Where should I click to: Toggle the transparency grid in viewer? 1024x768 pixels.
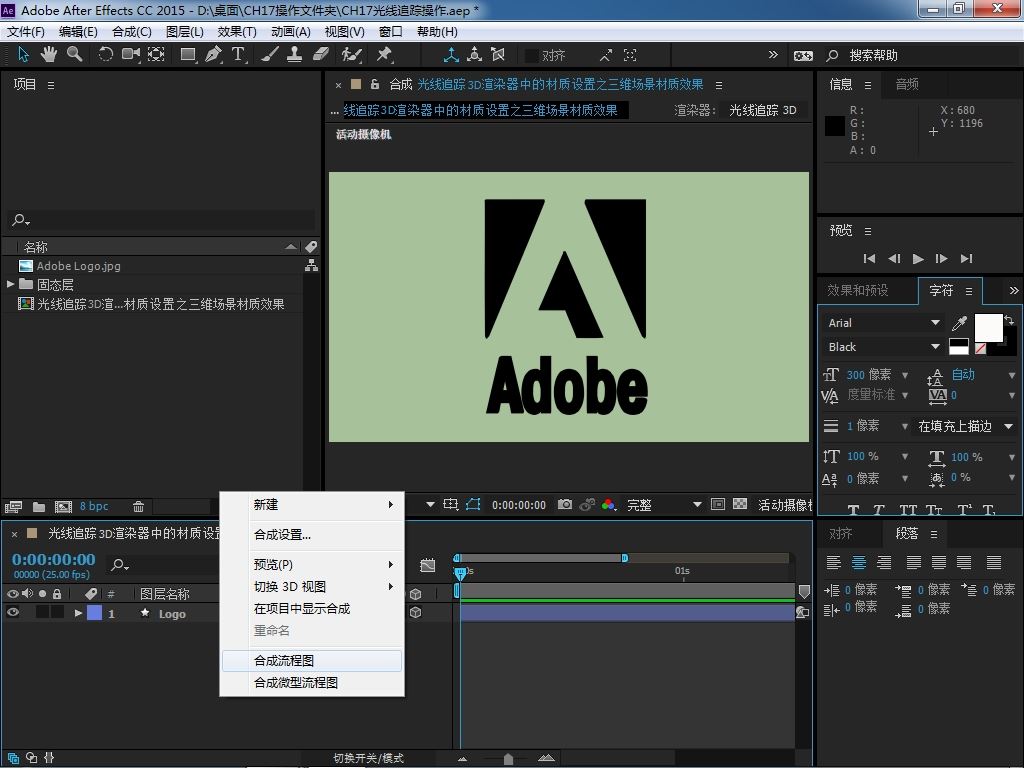point(740,504)
